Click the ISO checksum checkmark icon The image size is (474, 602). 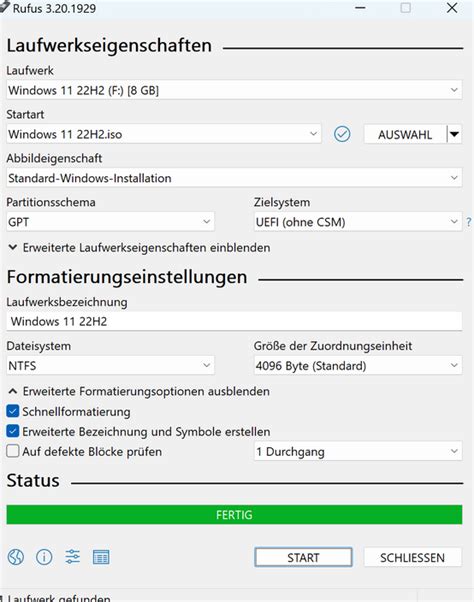point(342,134)
